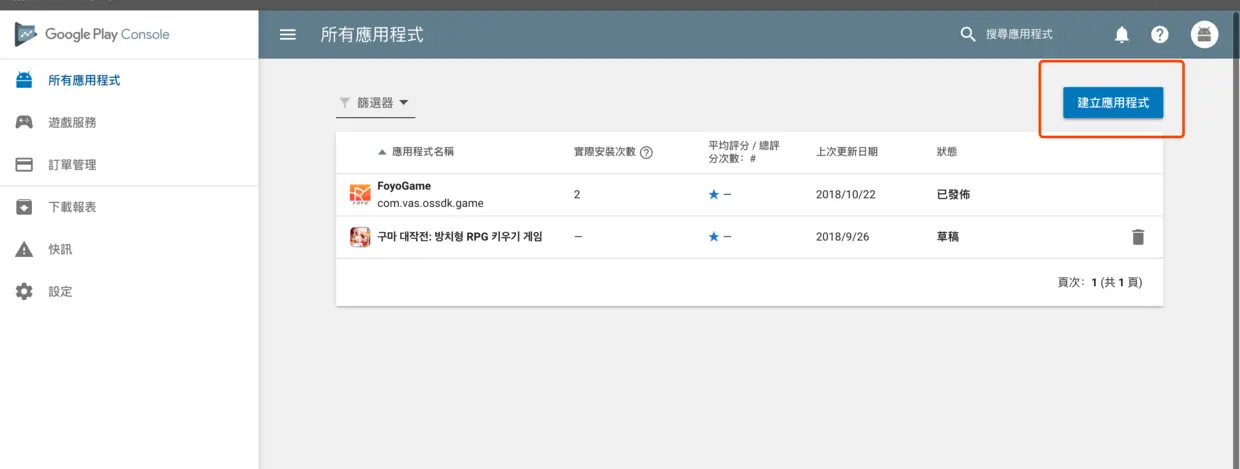This screenshot has height=469, width=1240.
Task: Sort by 應用程式名稱 column arrow
Action: [382, 152]
